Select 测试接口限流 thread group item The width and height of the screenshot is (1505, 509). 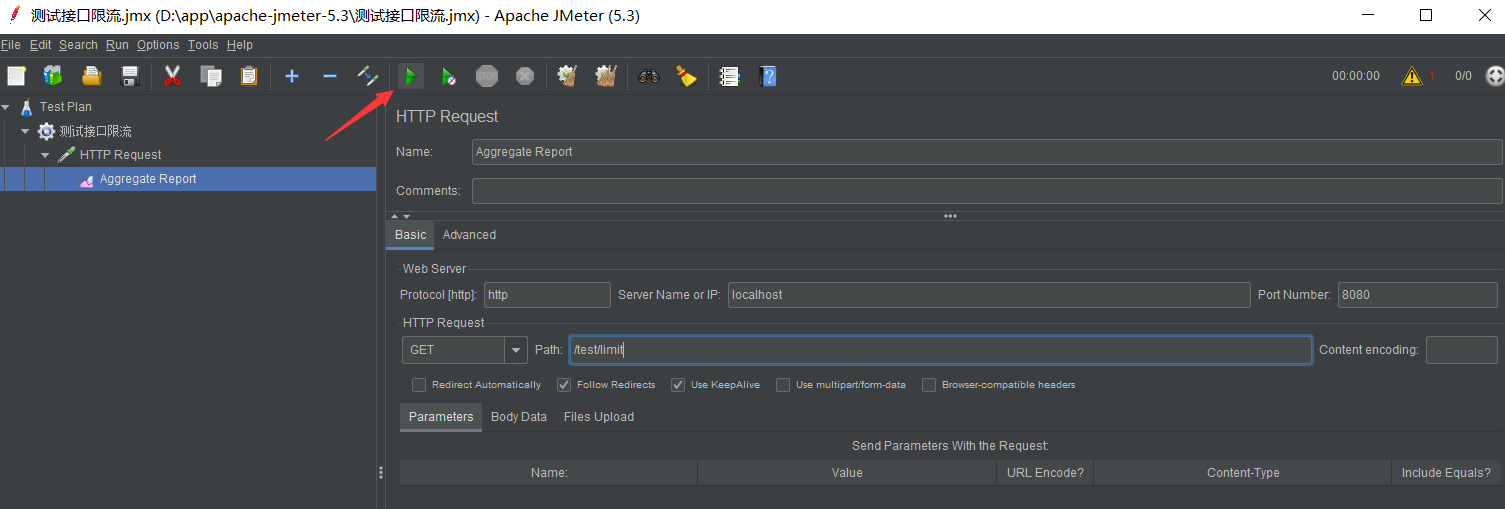(95, 131)
